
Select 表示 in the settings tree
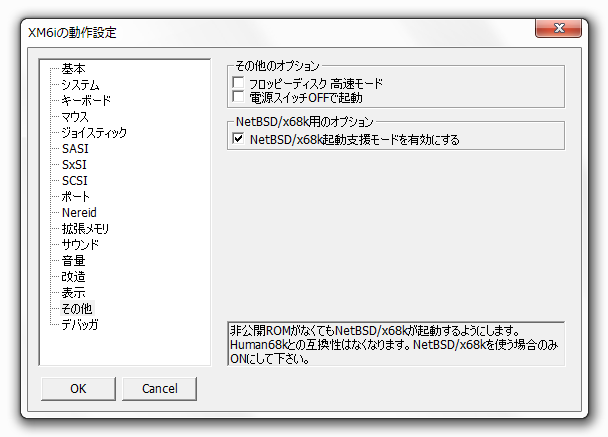tap(73, 292)
